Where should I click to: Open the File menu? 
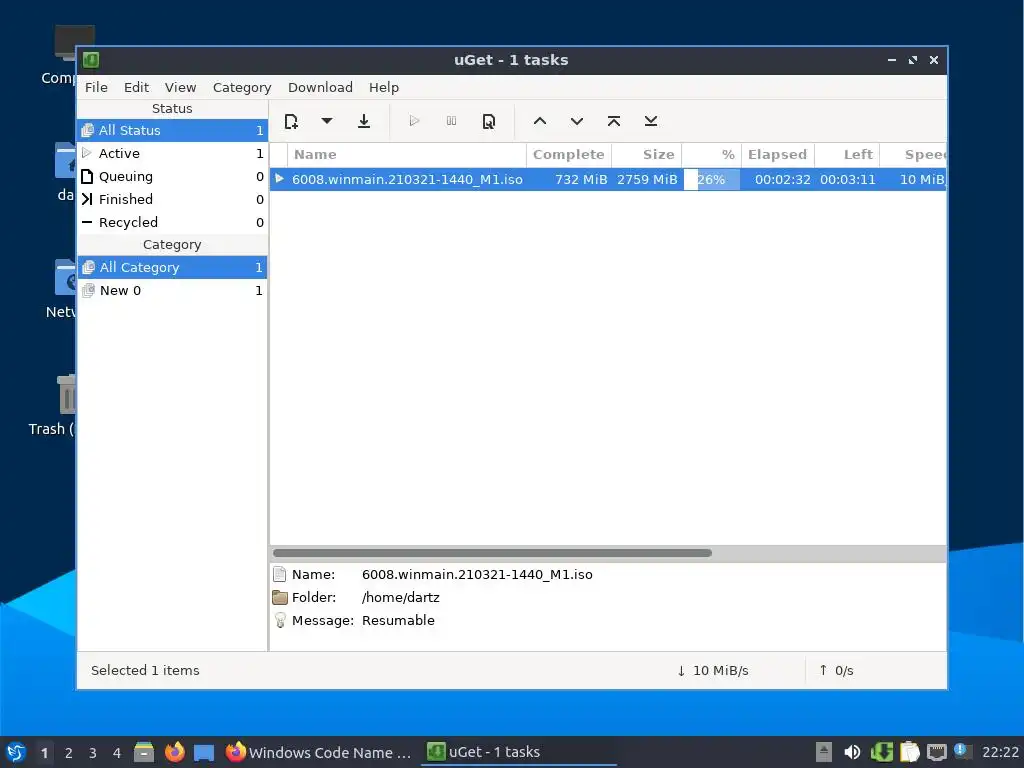(96, 88)
